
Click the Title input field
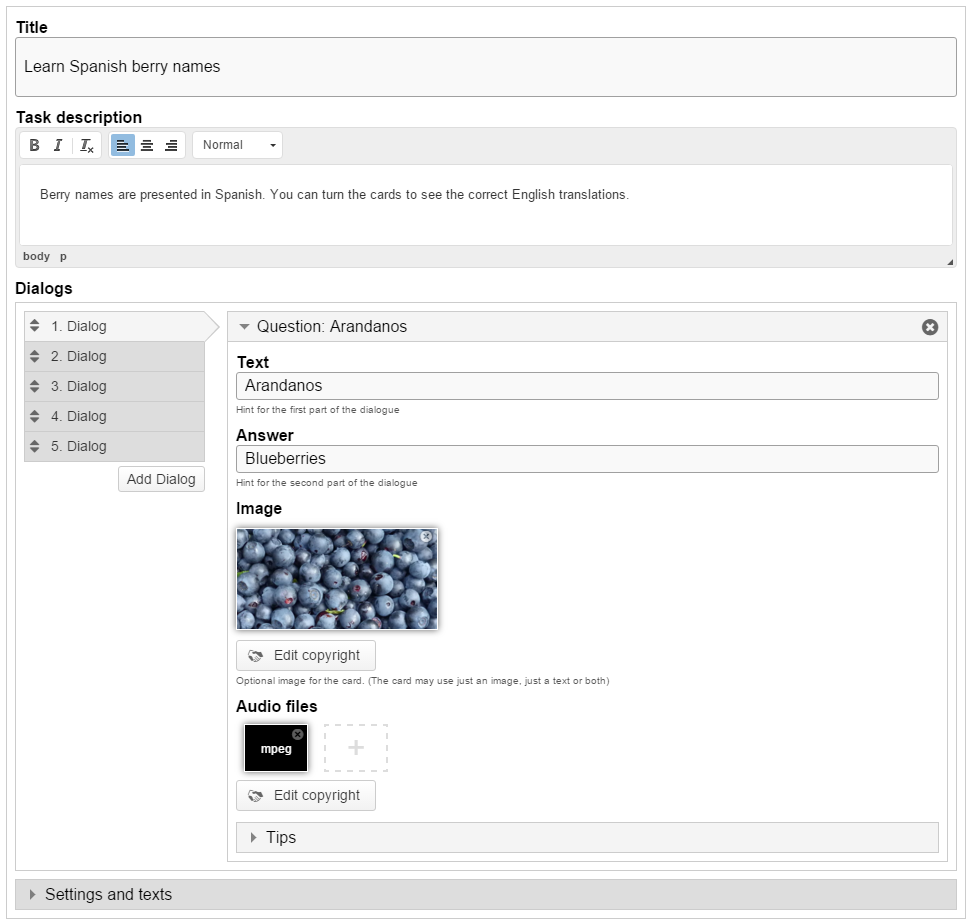[486, 67]
